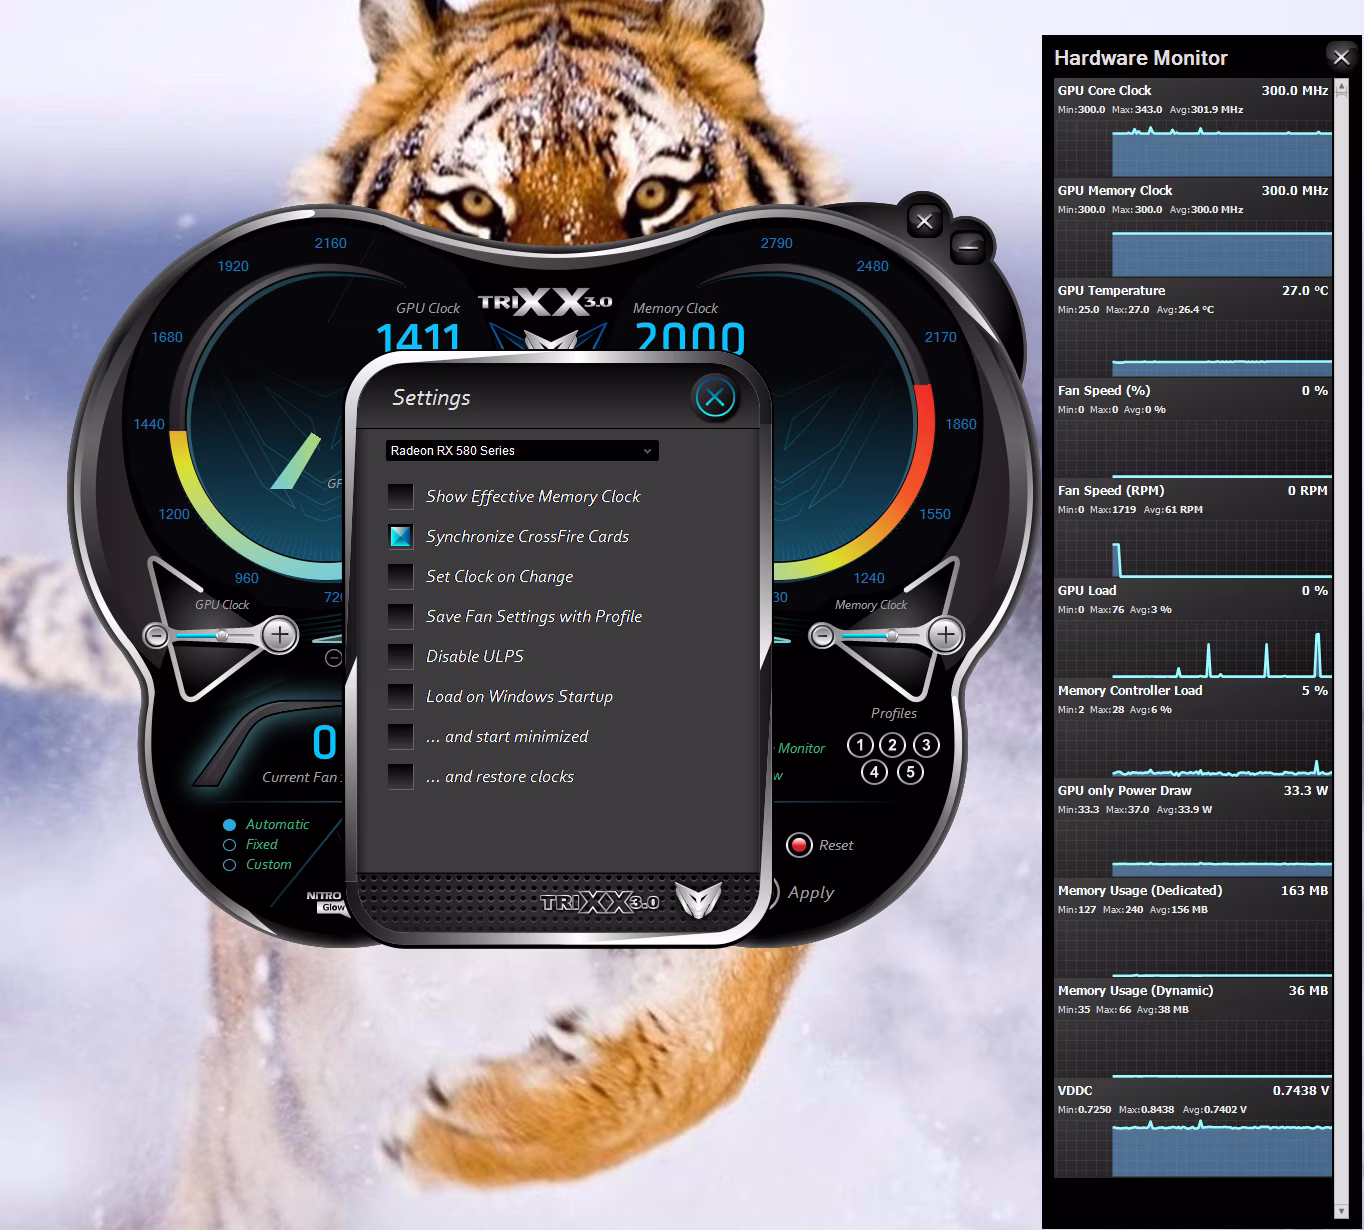Load profile 4
Screen dimensions: 1364x1230
[875, 772]
